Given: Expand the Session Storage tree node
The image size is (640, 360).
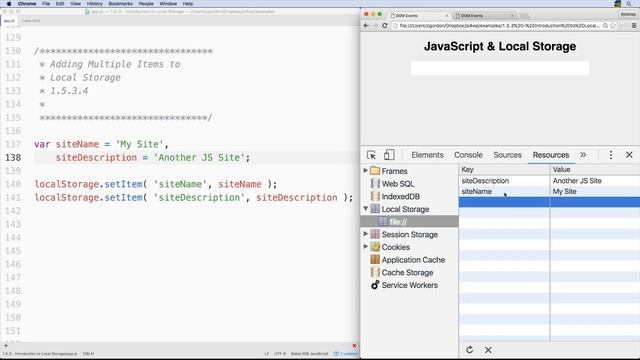Looking at the screenshot, I should (366, 234).
